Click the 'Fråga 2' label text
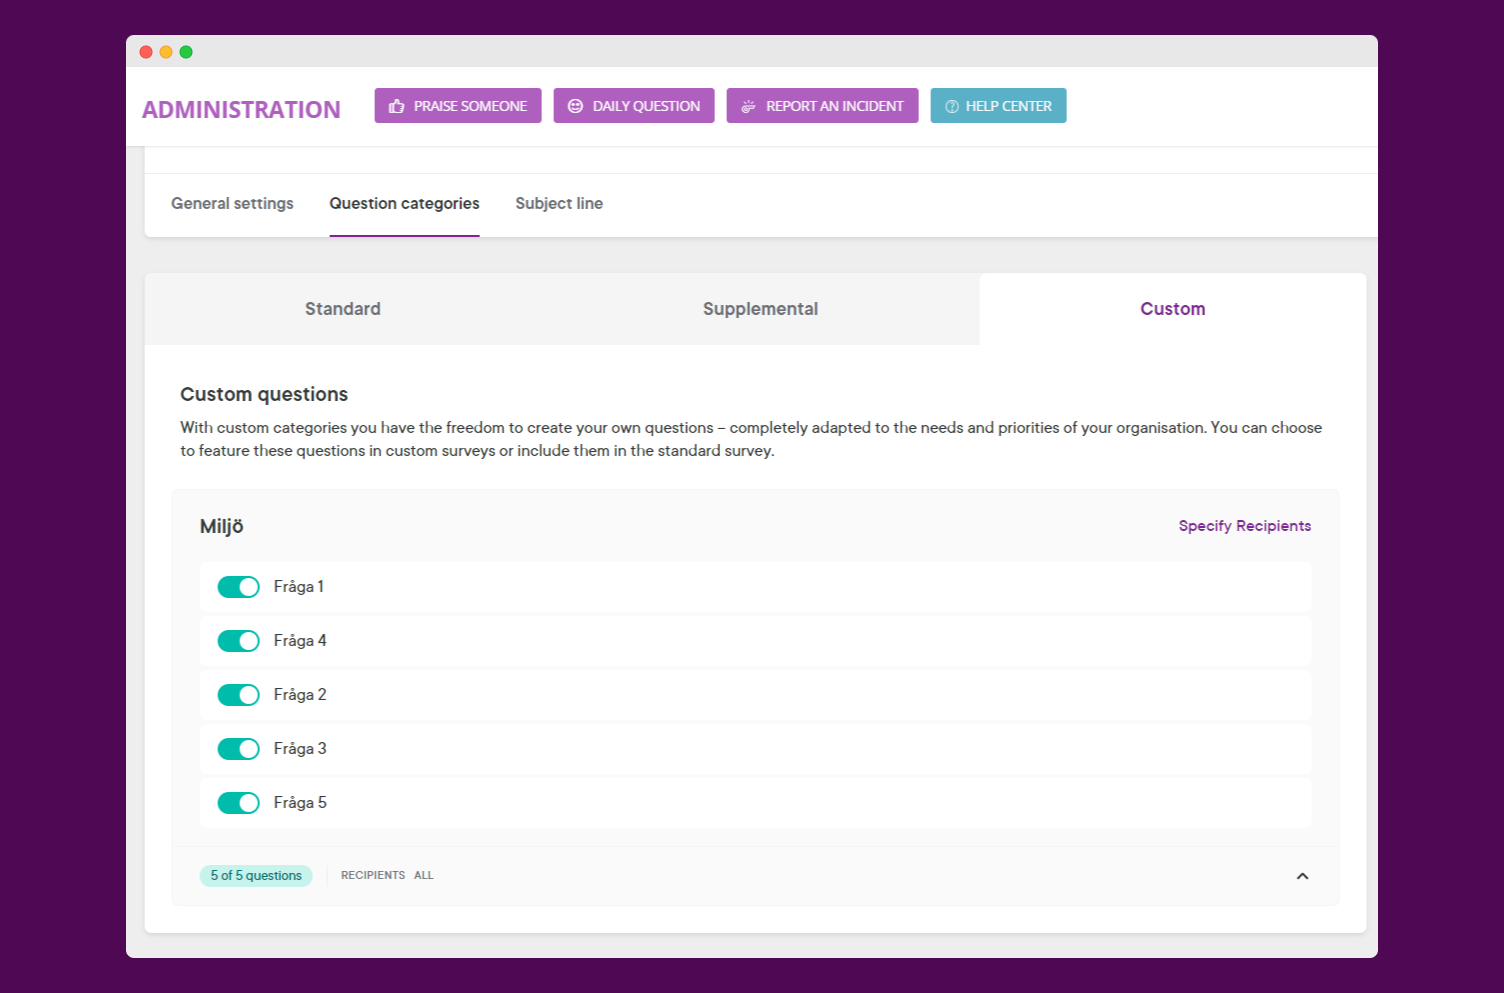 click(300, 695)
